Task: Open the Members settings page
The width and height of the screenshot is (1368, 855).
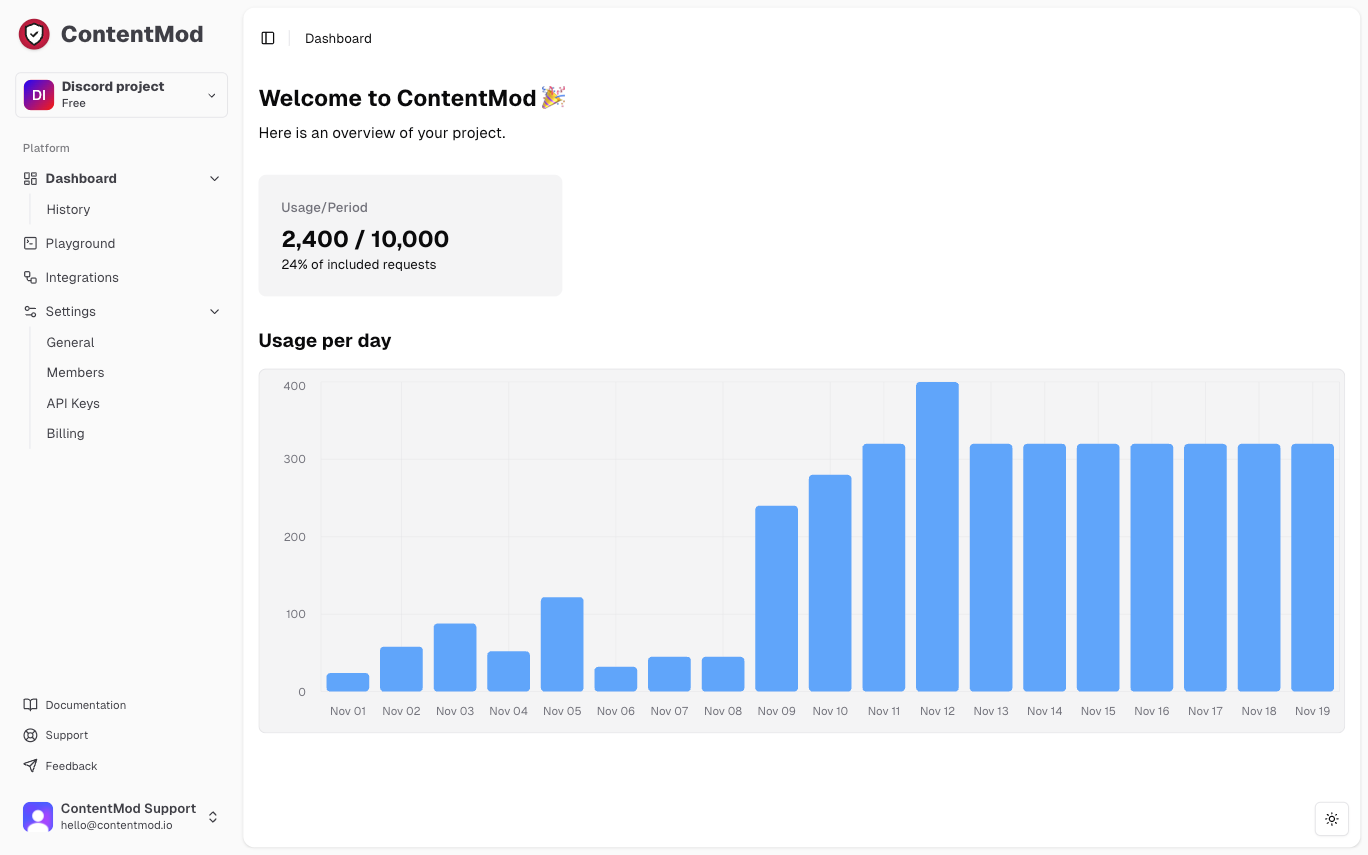Action: click(75, 372)
